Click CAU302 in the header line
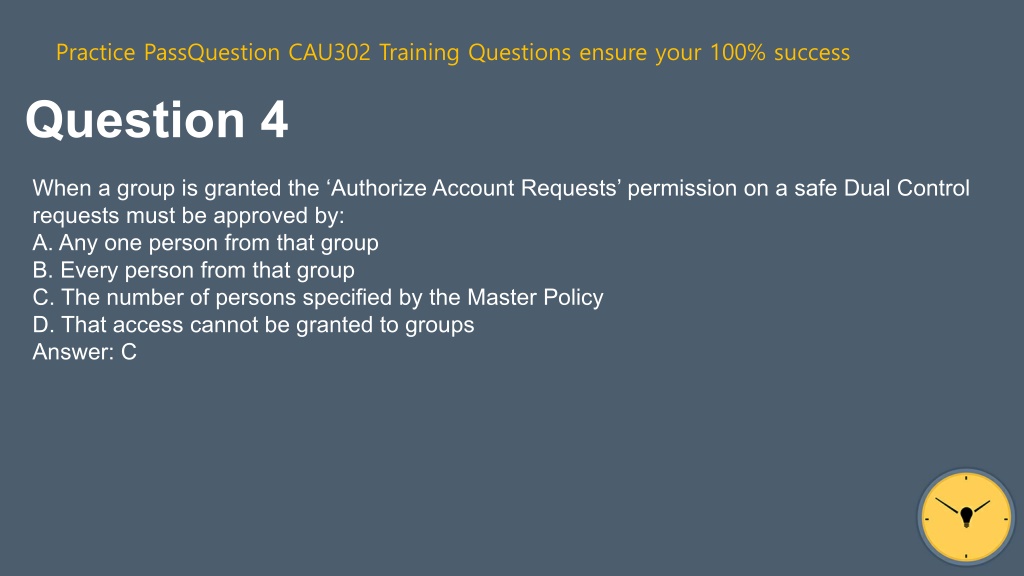The width and height of the screenshot is (1024, 576). (x=329, y=52)
